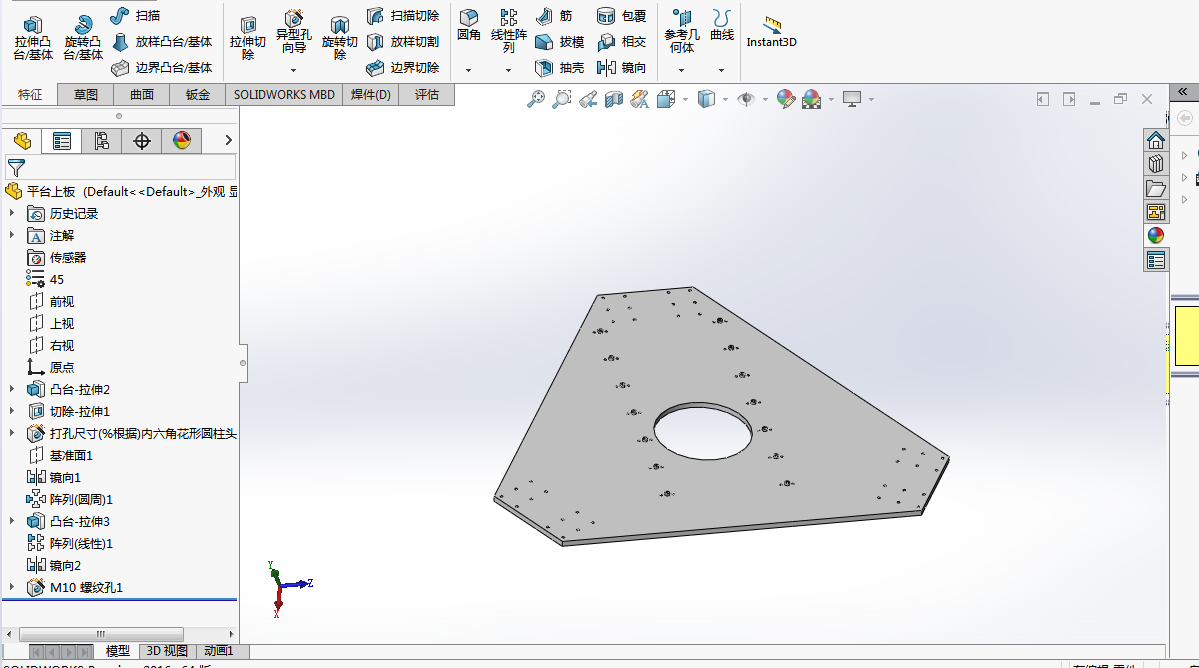Screen dimensions: 1199x668
Task: Select the 旋转凸台/基体 revolve boss tool
Action: point(83,38)
